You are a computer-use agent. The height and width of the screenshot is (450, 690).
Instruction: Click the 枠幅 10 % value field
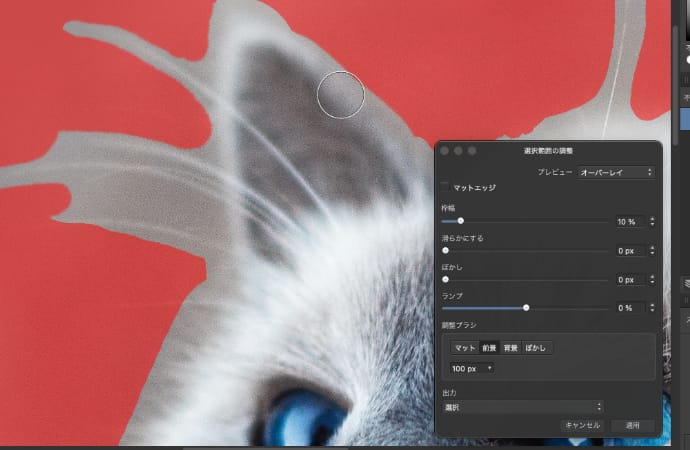(x=628, y=222)
